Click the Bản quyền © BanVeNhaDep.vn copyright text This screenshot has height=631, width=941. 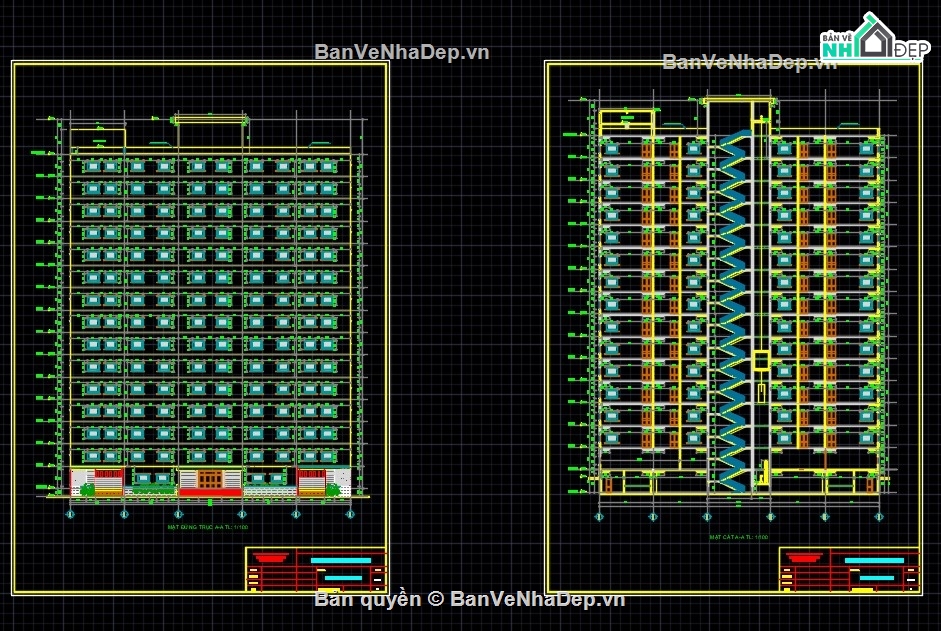coord(470,599)
